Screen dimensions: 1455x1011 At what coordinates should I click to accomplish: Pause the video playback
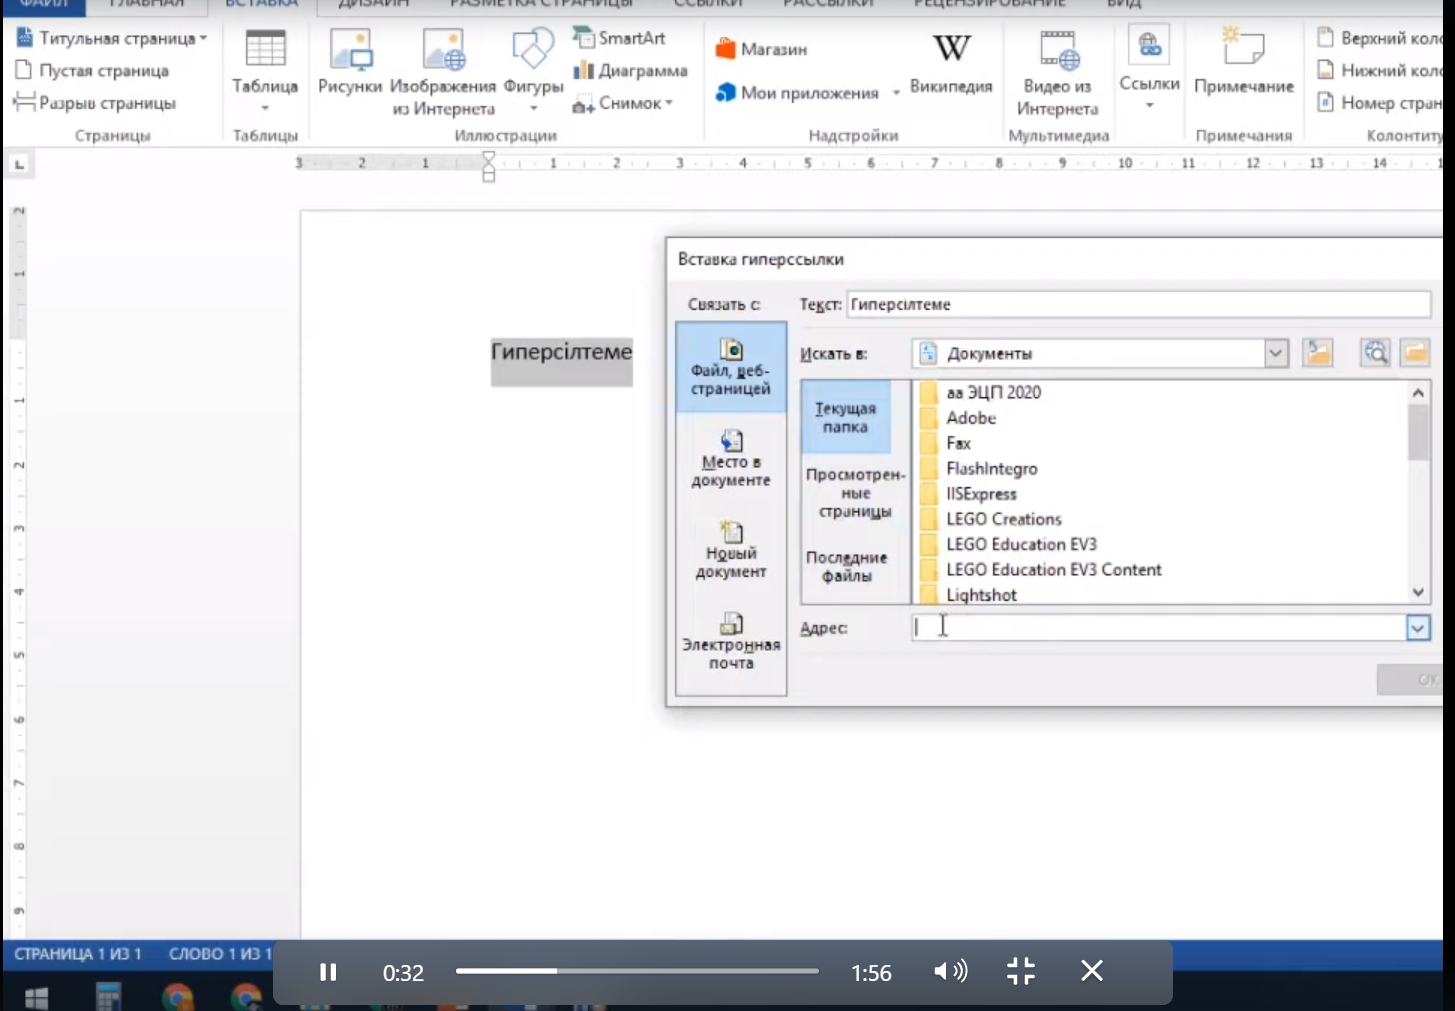click(328, 972)
